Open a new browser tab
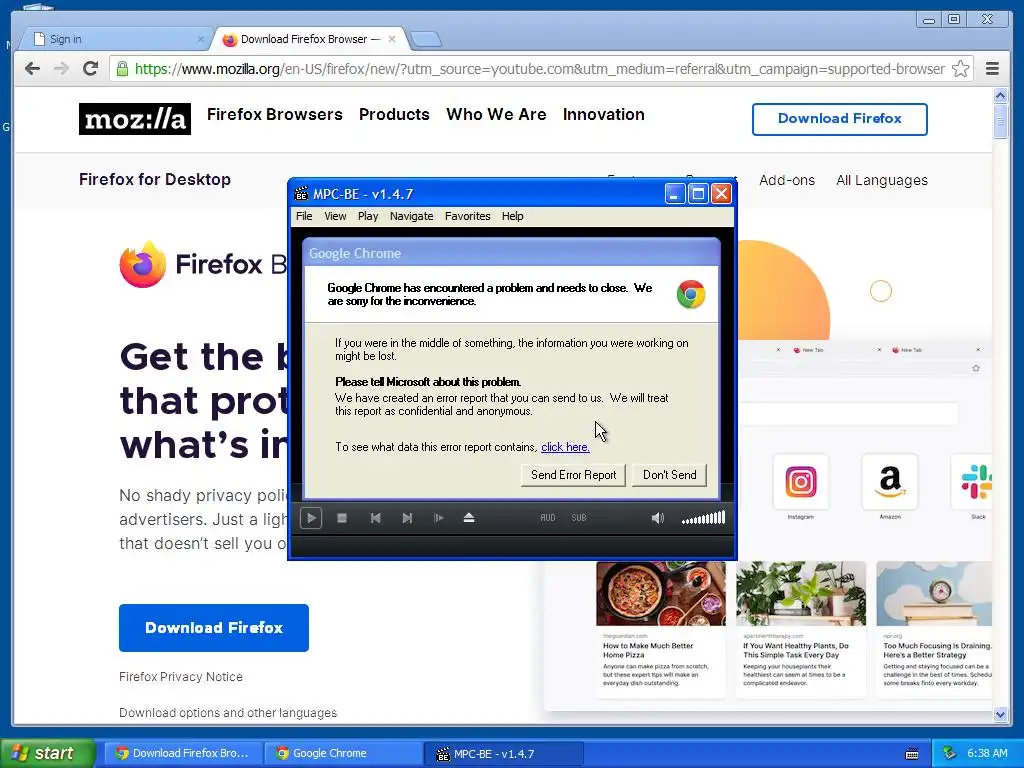The image size is (1024, 768). point(426,40)
